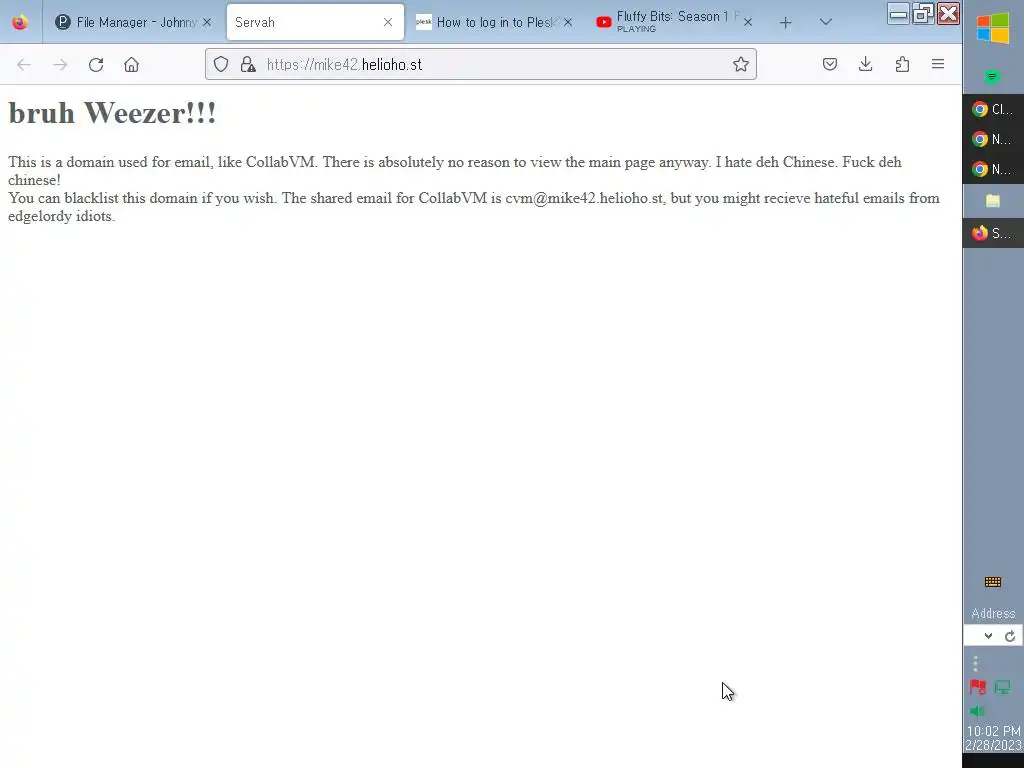Minimize the Firefox window
The image size is (1024, 768).
click(x=899, y=14)
